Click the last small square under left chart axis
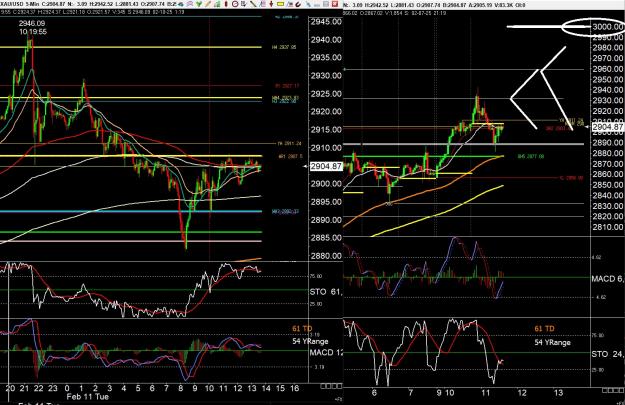The height and width of the screenshot is (405, 625). pyautogui.click(x=340, y=386)
